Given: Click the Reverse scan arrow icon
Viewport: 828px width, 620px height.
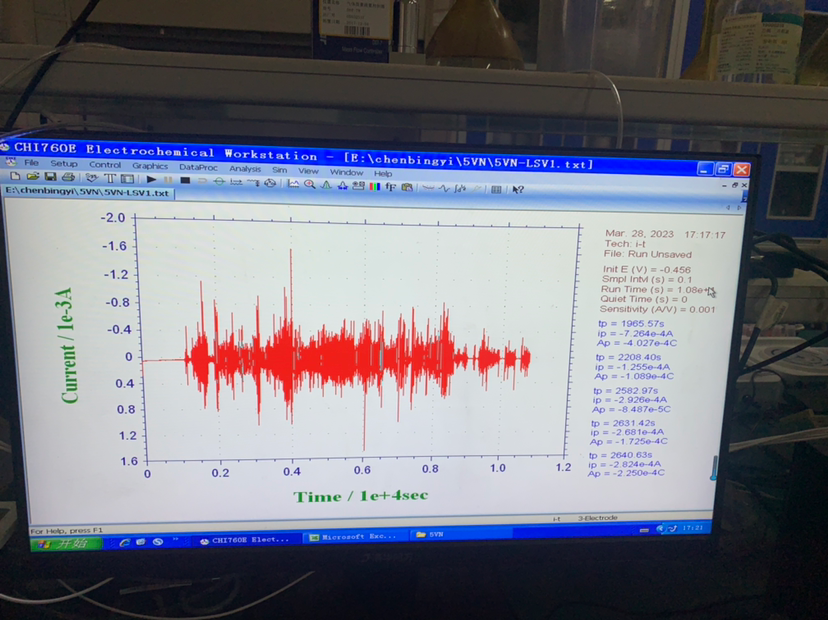Looking at the screenshot, I should pyautogui.click(x=202, y=181).
